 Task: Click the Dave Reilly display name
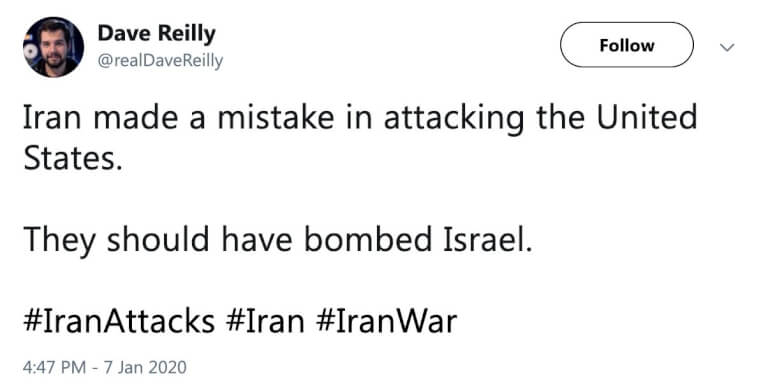click(x=156, y=34)
